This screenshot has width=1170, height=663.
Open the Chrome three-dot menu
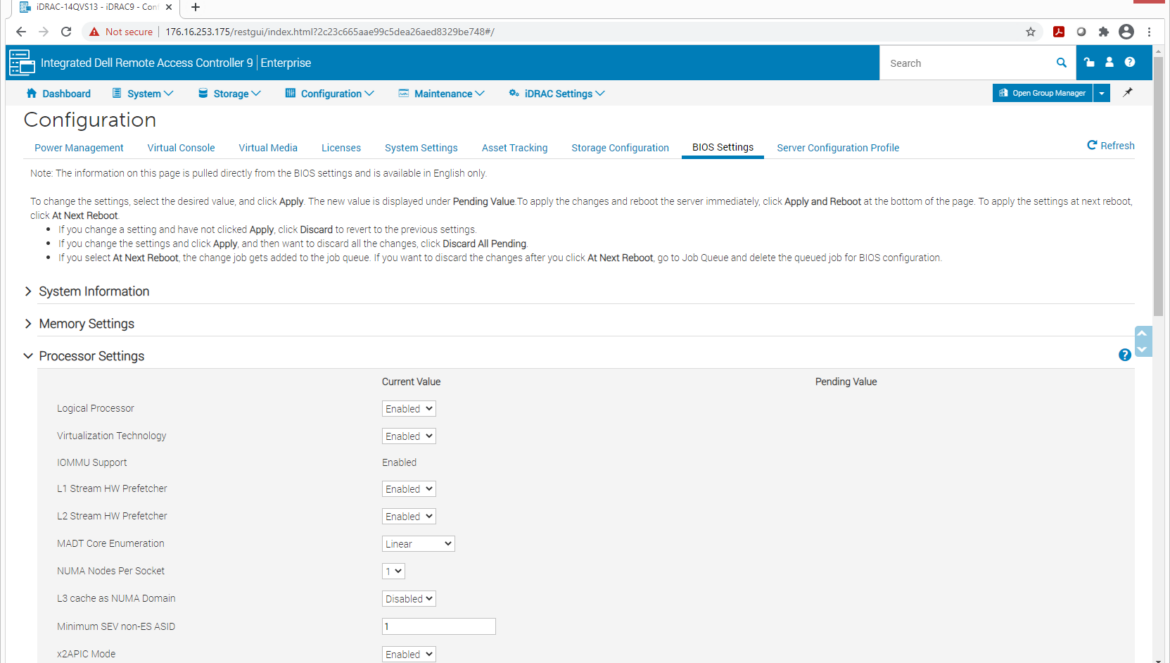click(x=1149, y=31)
